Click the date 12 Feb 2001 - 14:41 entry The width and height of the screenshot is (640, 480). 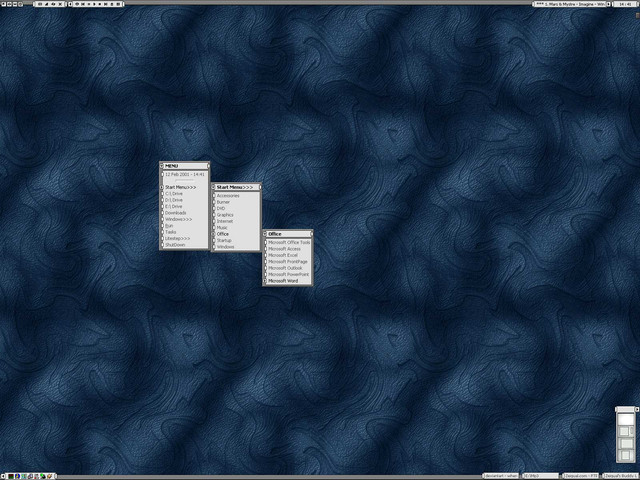click(x=184, y=174)
